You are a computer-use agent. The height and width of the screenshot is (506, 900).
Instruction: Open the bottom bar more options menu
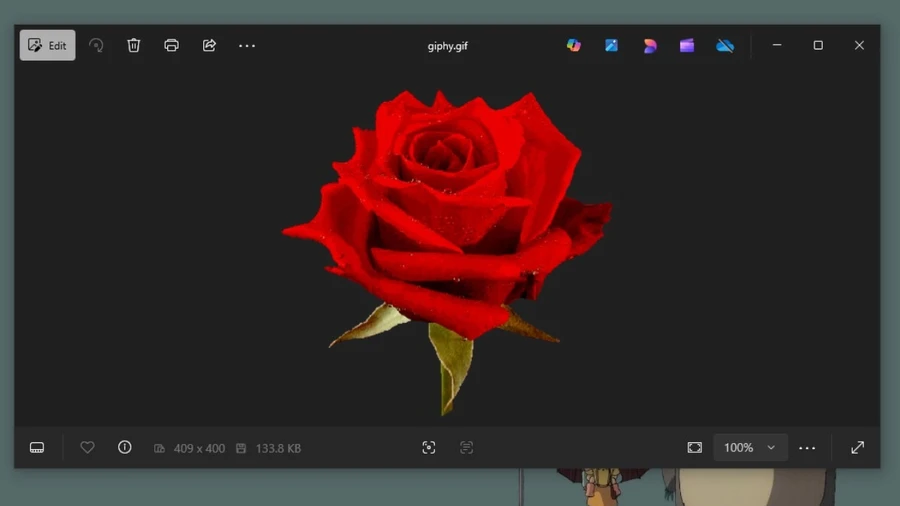coord(807,448)
